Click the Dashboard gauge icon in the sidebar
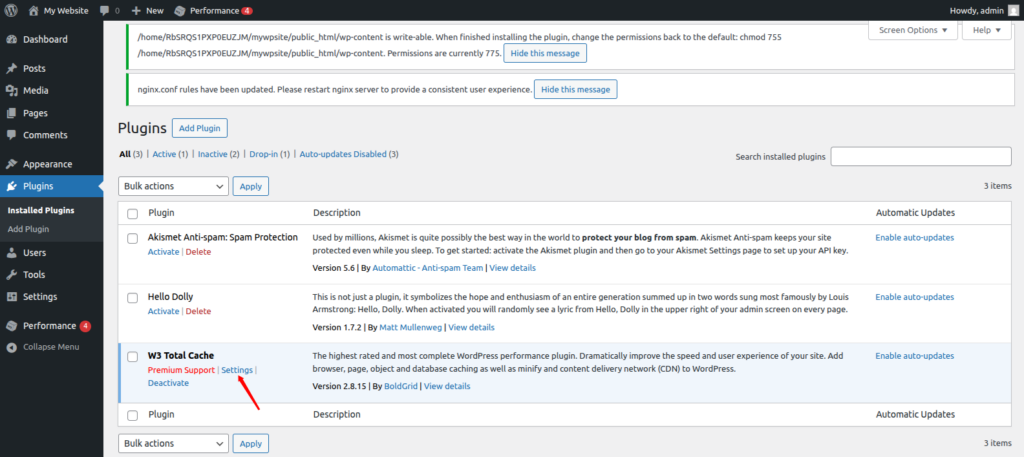 11,39
